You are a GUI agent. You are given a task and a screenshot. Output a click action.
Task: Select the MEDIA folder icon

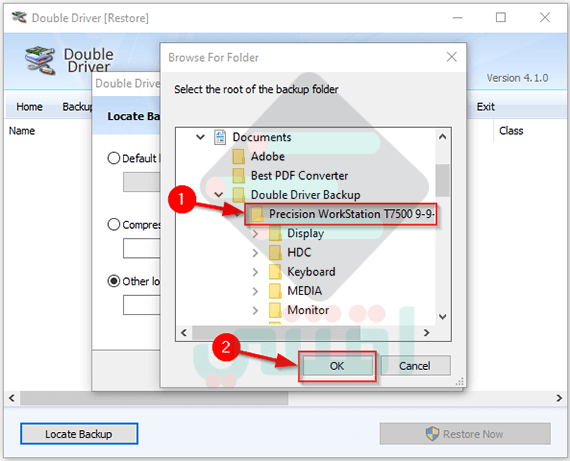point(275,291)
